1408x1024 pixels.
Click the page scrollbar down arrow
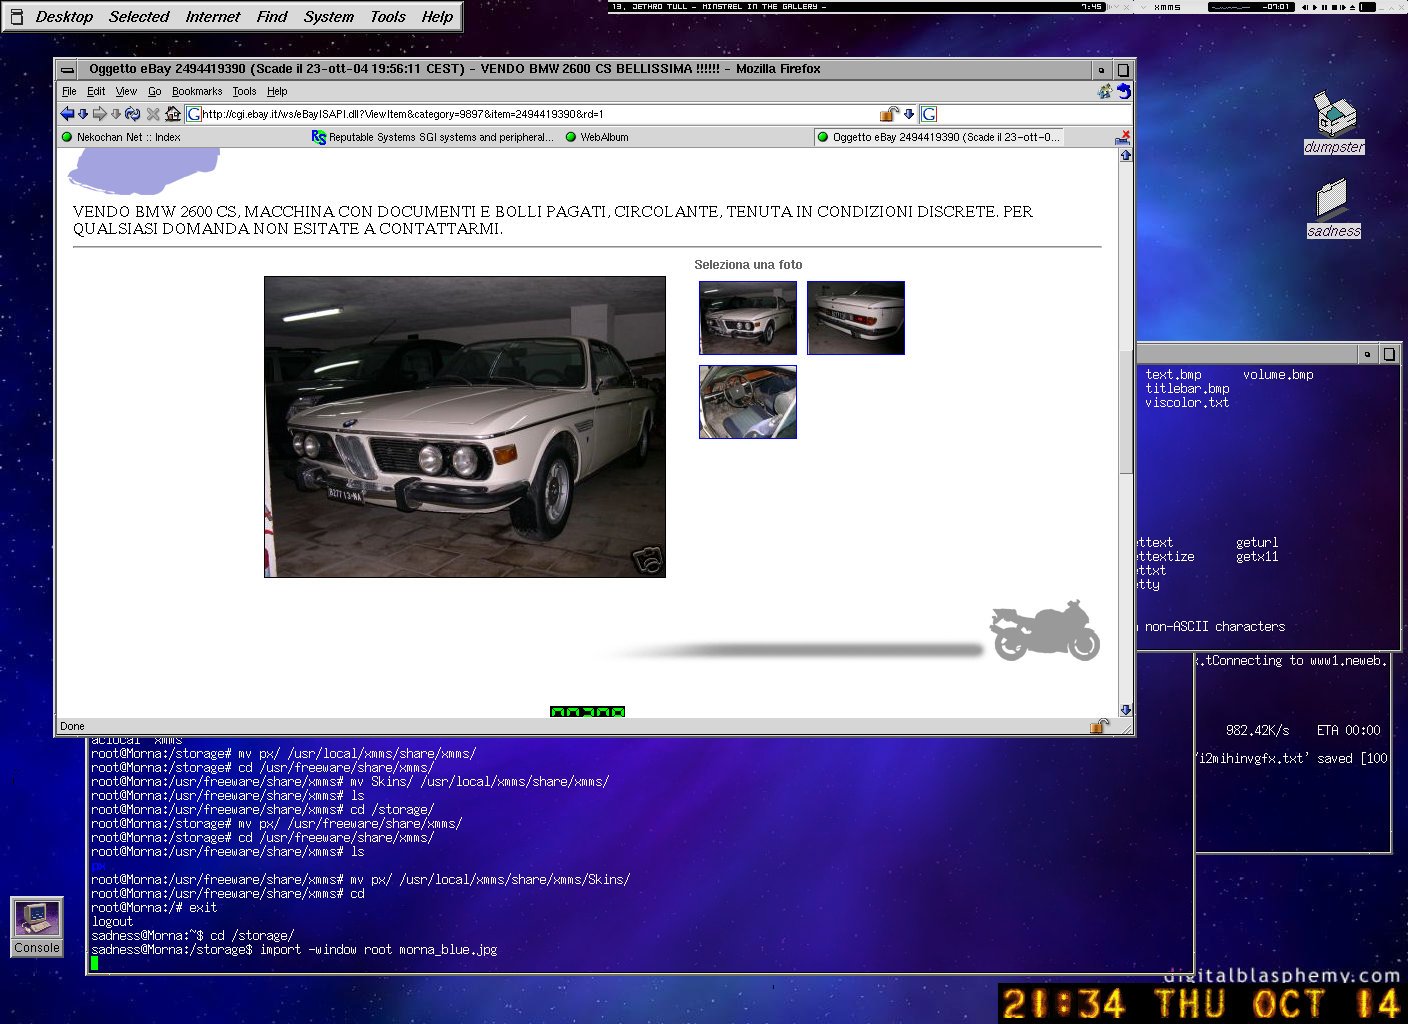pos(1126,710)
